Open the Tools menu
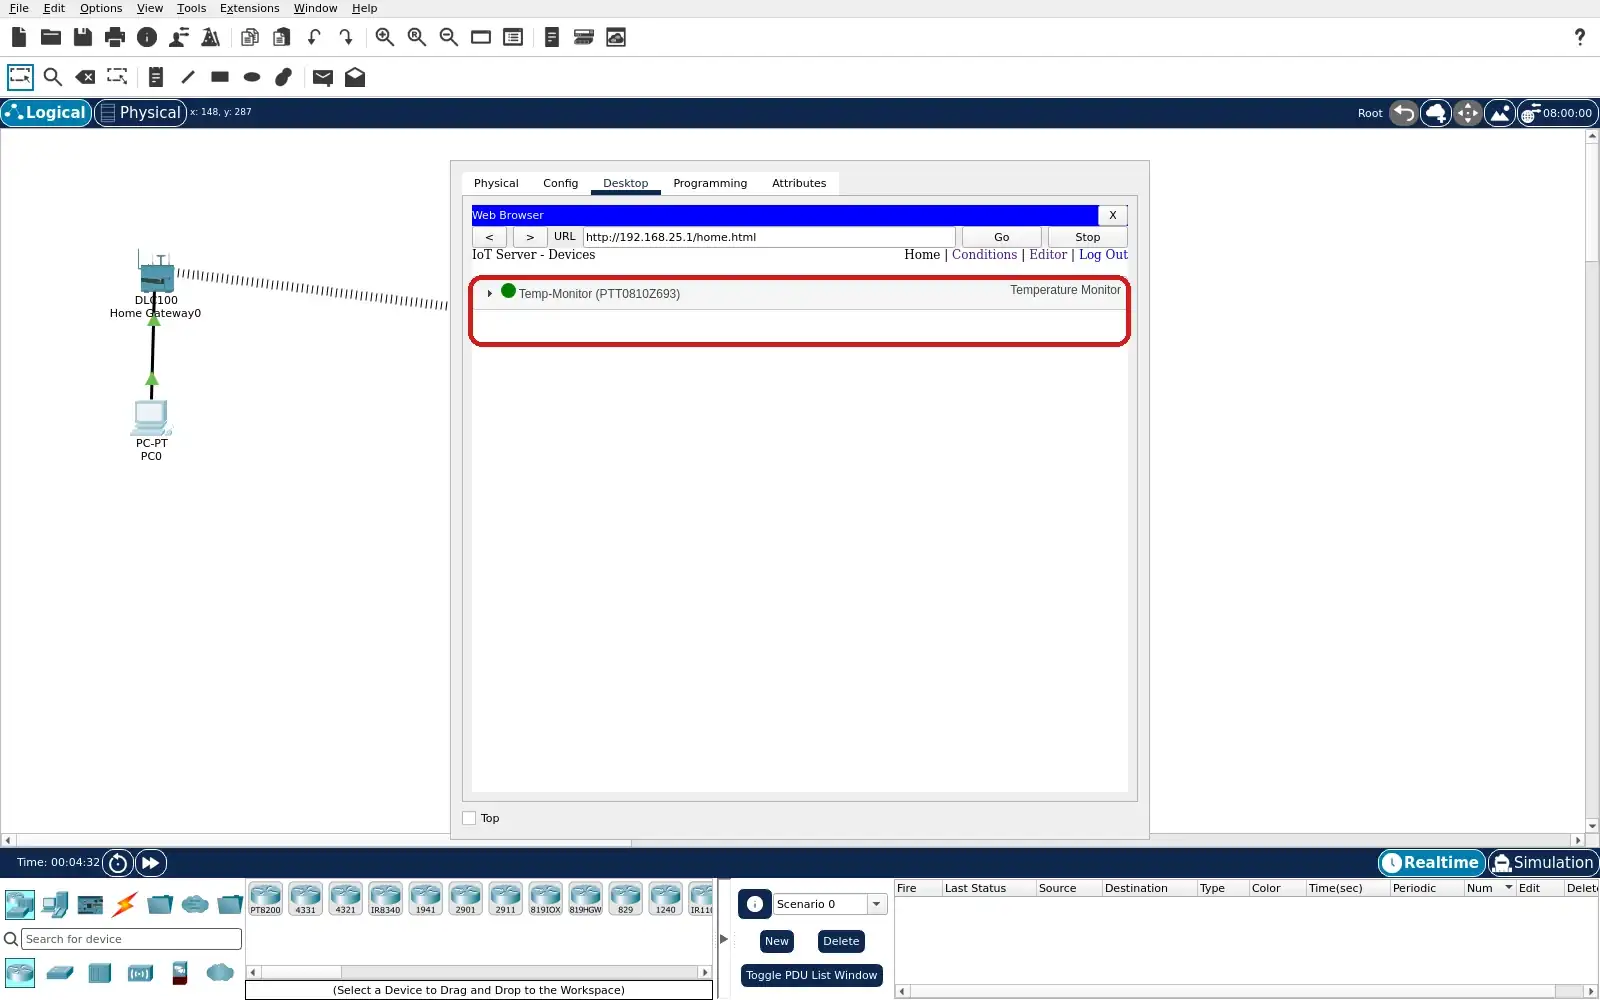The height and width of the screenshot is (1000, 1600). pos(191,8)
